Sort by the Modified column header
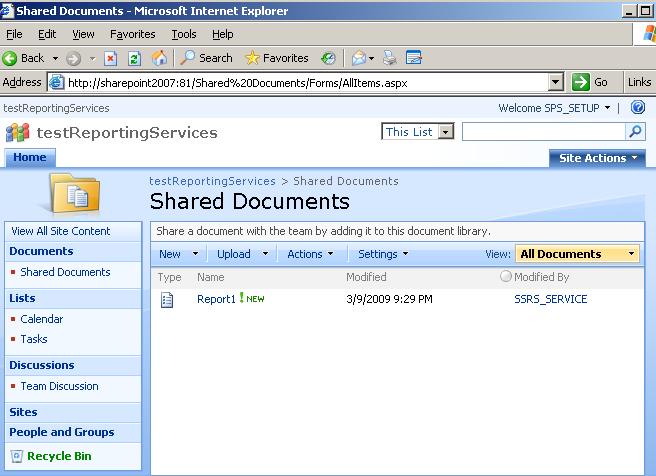The height and width of the screenshot is (476, 656). [366, 277]
